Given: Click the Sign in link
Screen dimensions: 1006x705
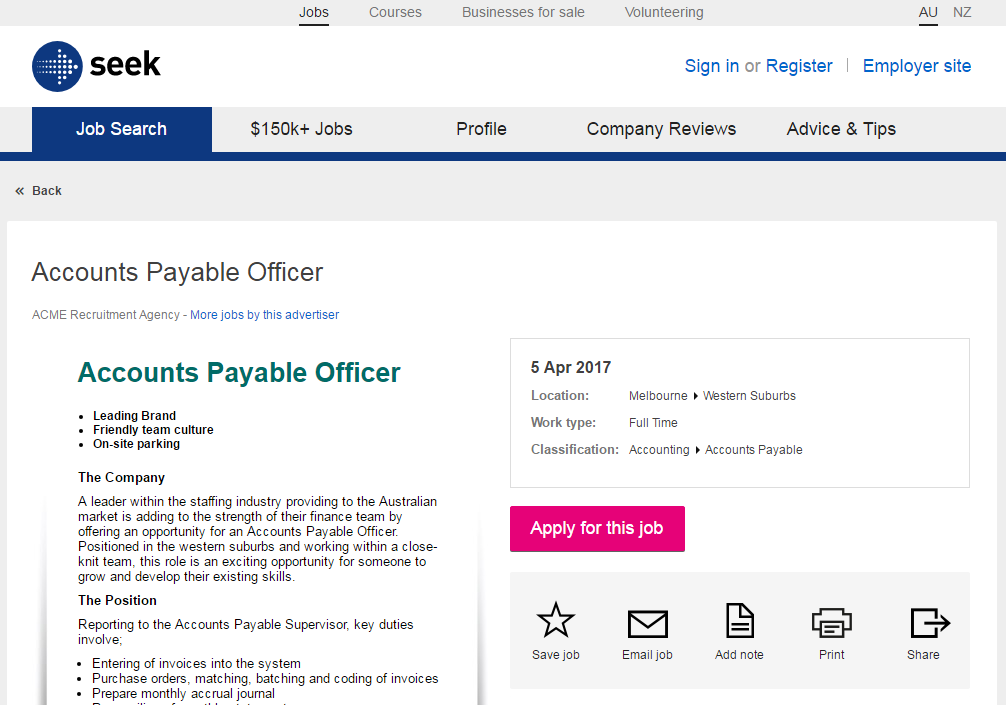Looking at the screenshot, I should 712,66.
